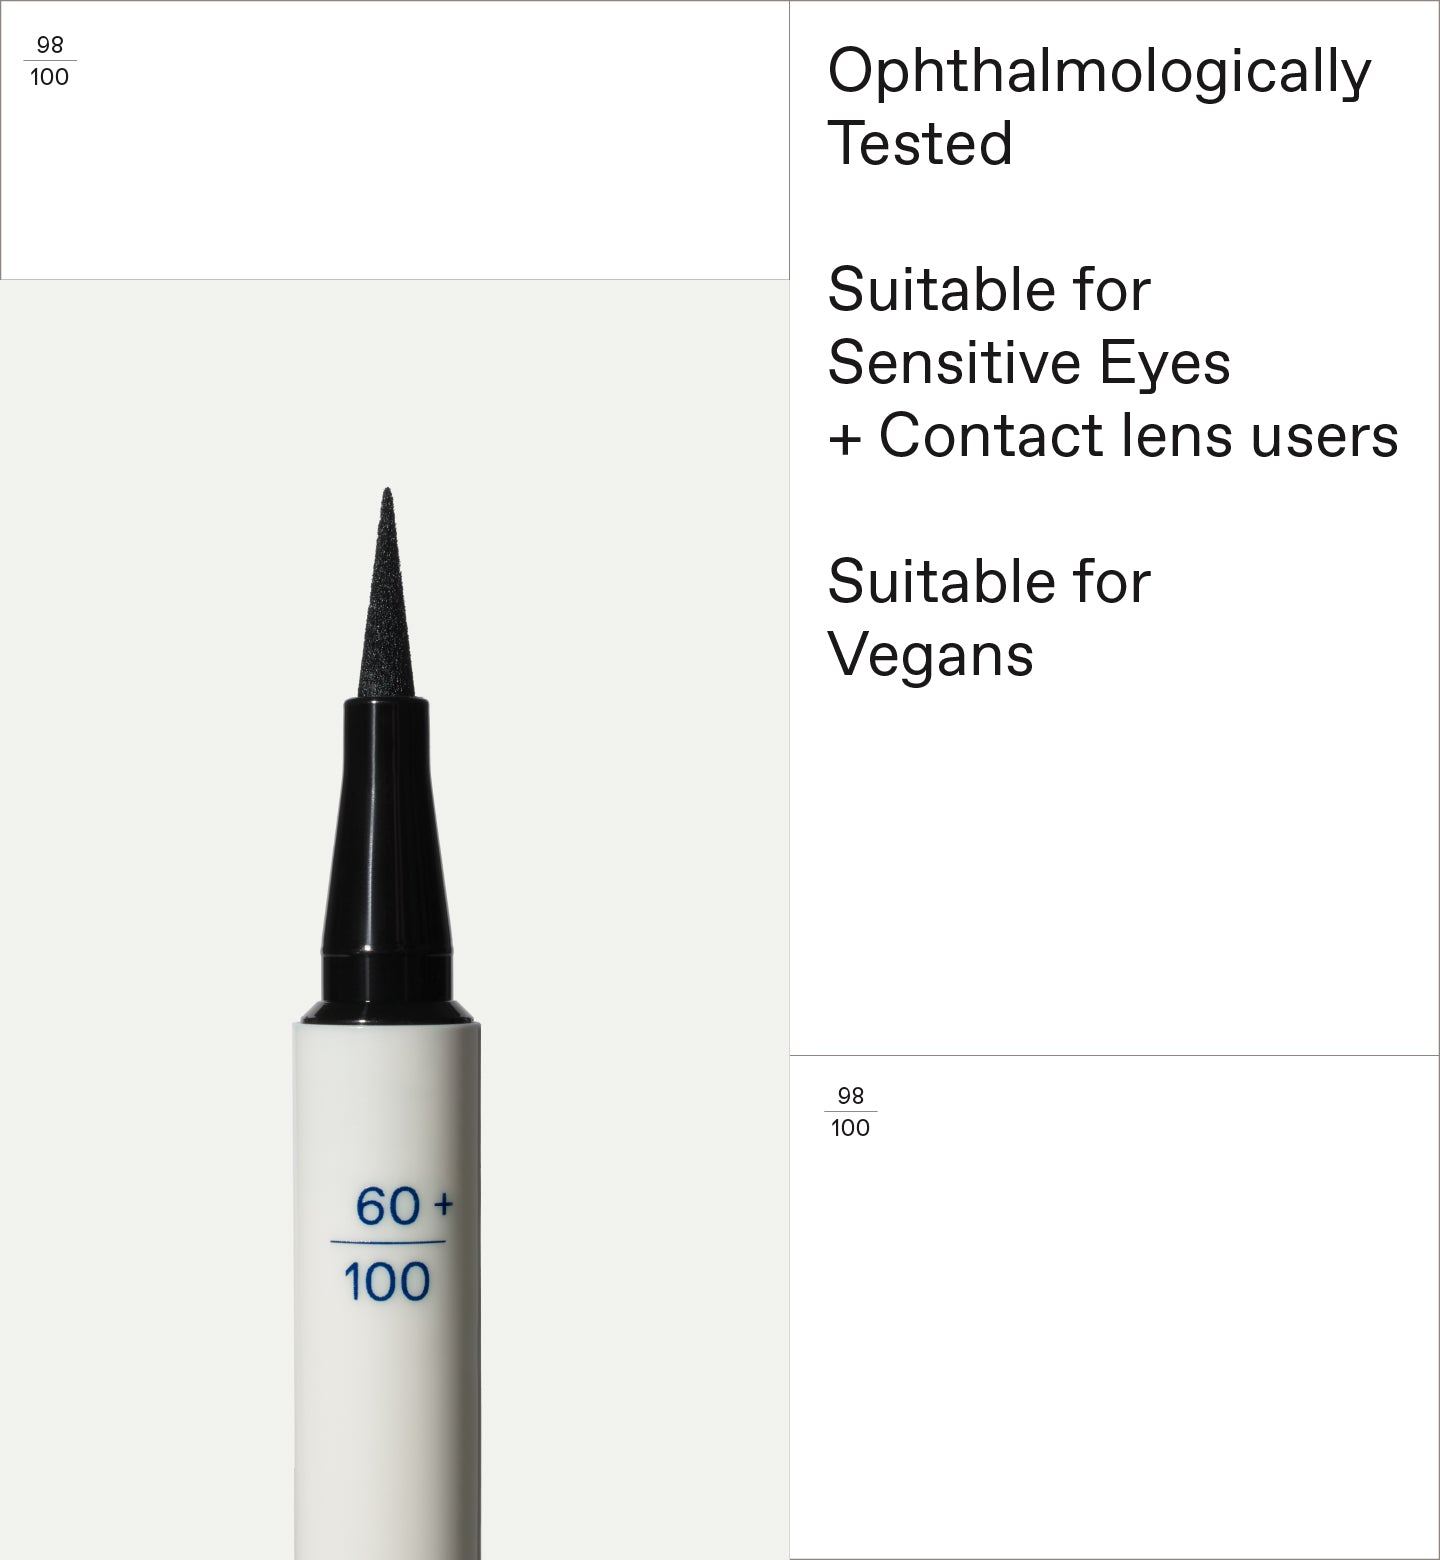1440x1560 pixels.
Task: Click the word "Tested"
Action: click(920, 143)
